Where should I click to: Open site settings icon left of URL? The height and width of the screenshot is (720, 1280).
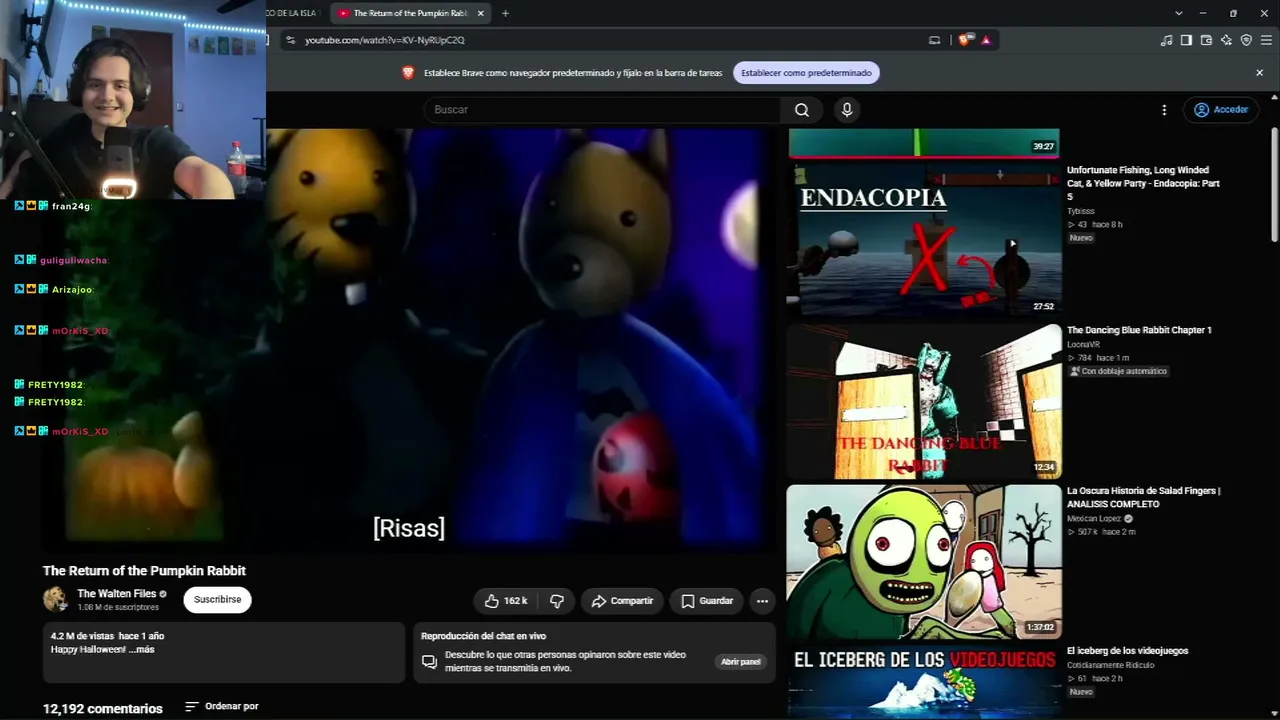[x=290, y=40]
